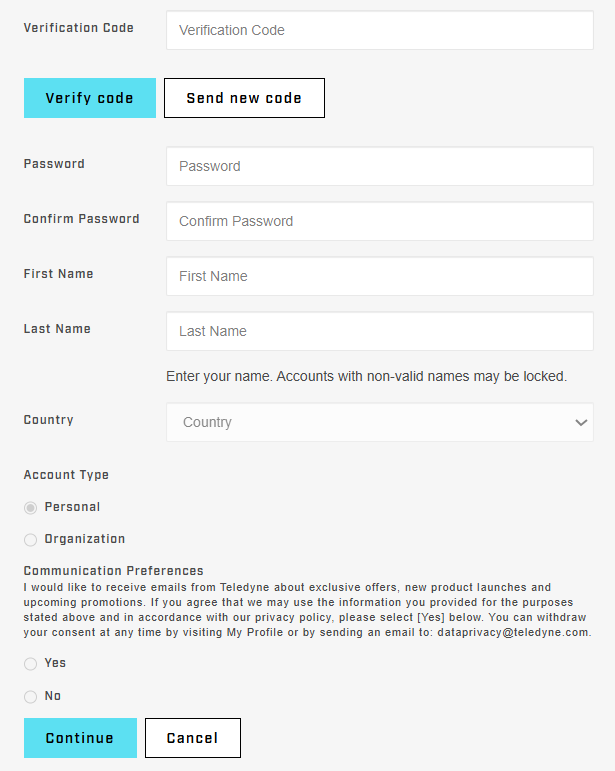
Task: Select the First Name text box
Action: [x=379, y=276]
